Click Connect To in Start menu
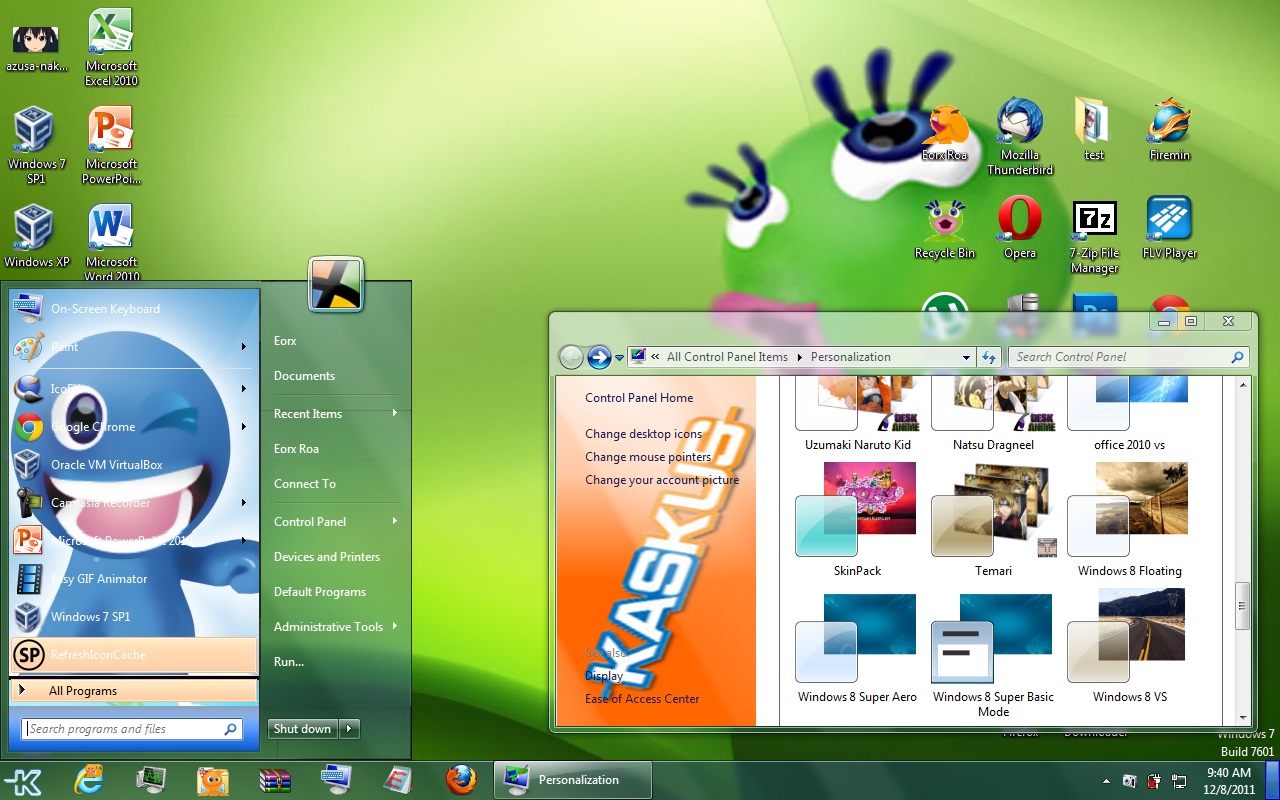This screenshot has width=1280, height=800. click(305, 484)
